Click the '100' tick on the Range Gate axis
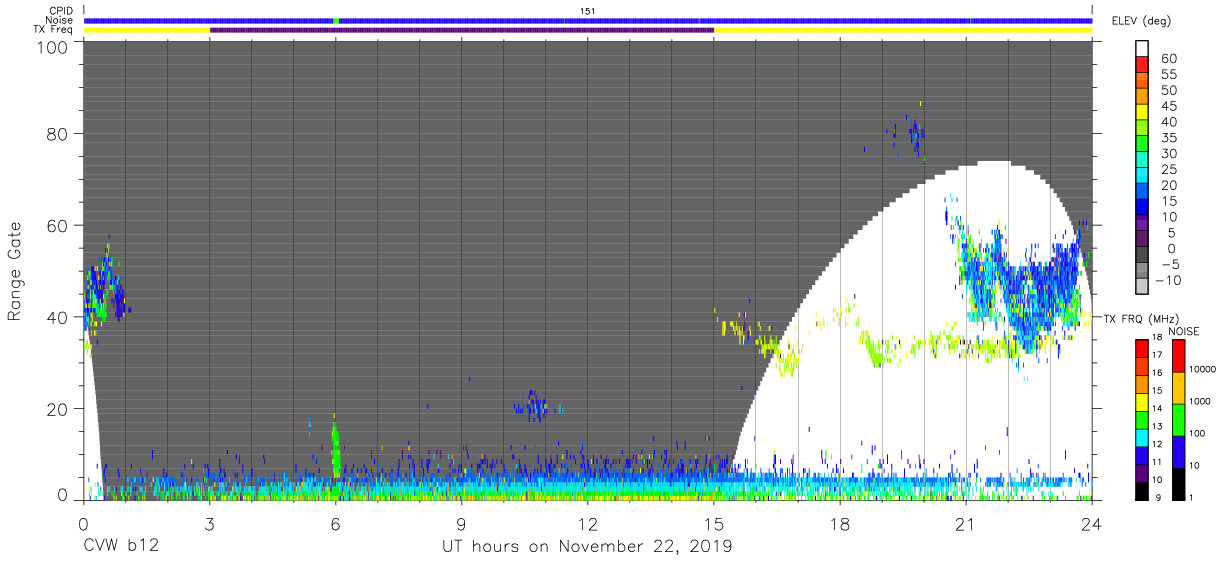 pos(54,47)
